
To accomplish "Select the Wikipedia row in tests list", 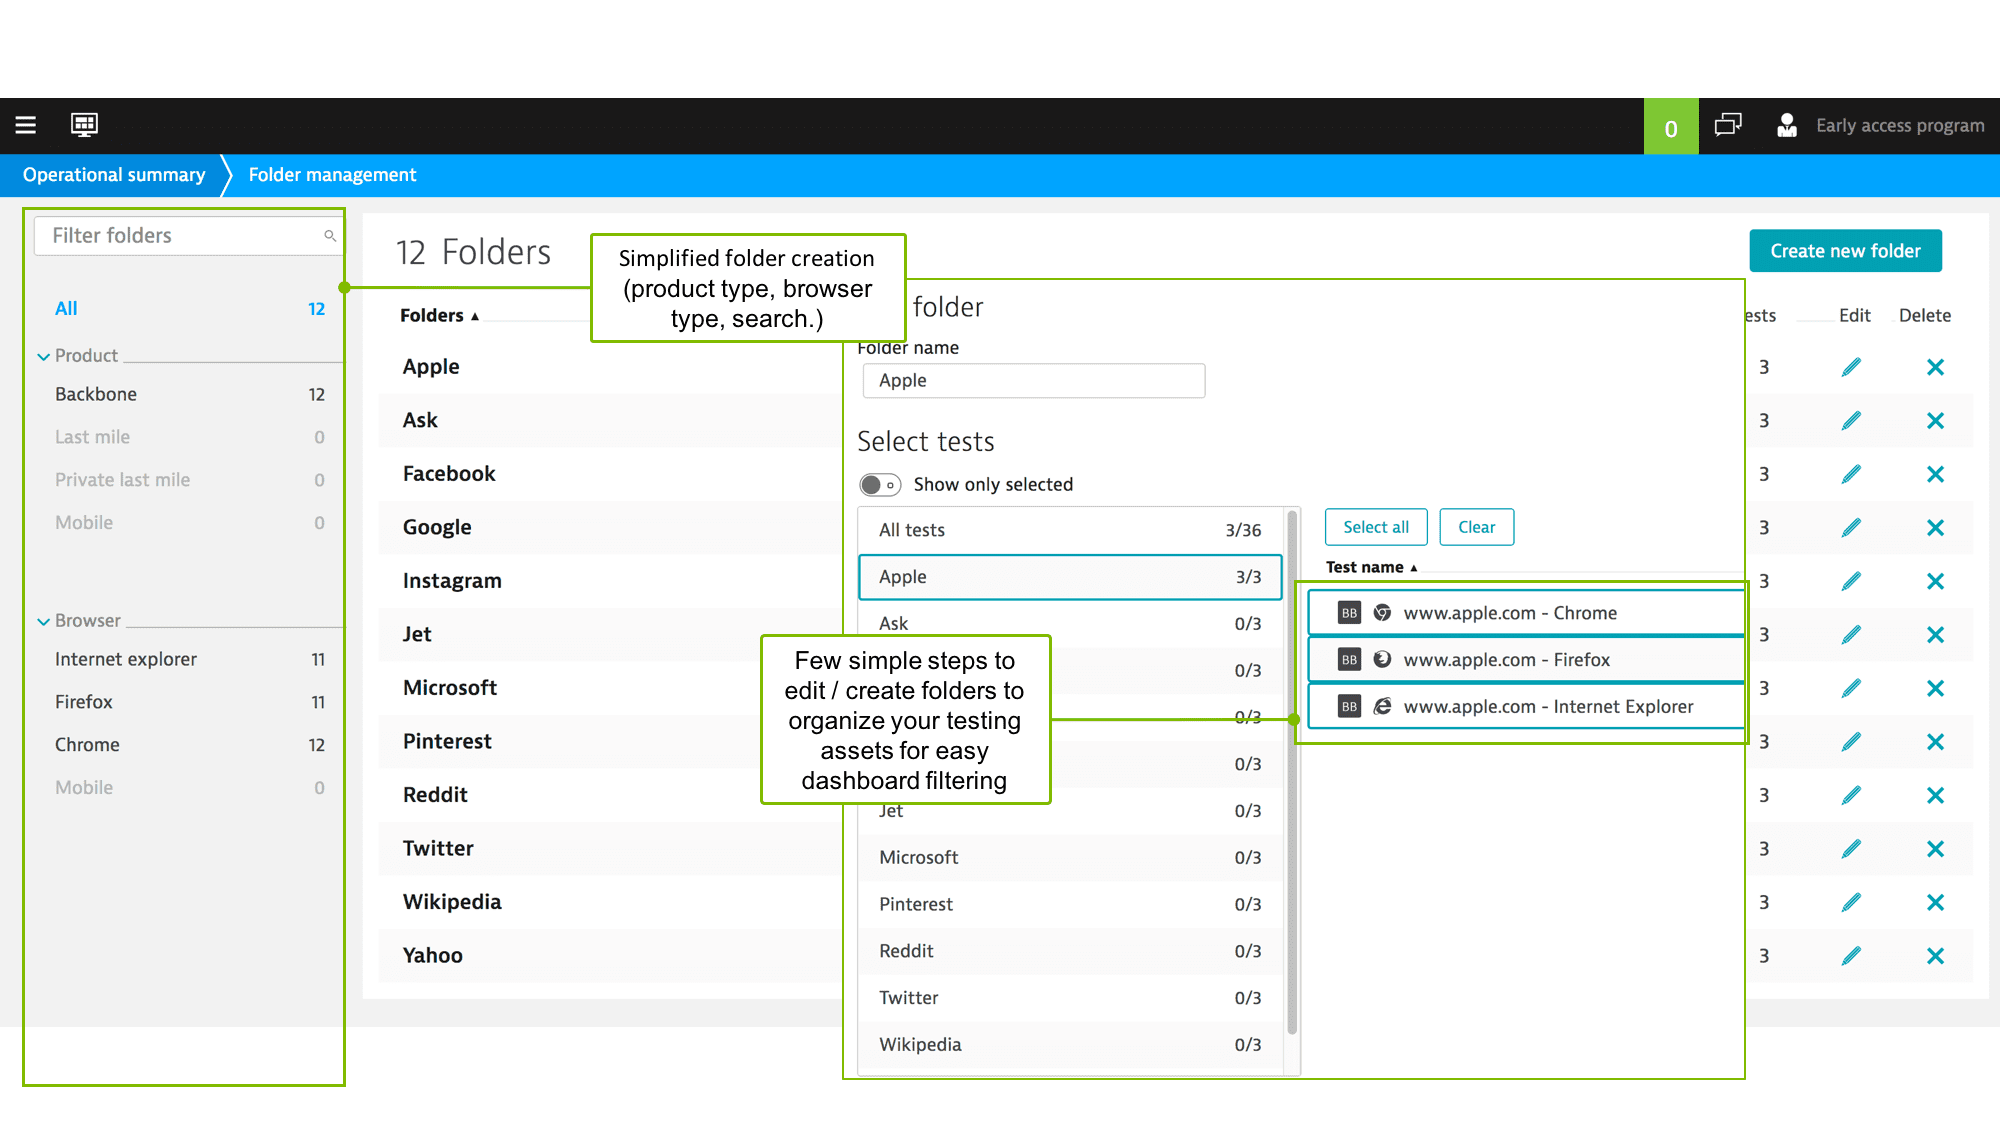I will [1070, 1045].
